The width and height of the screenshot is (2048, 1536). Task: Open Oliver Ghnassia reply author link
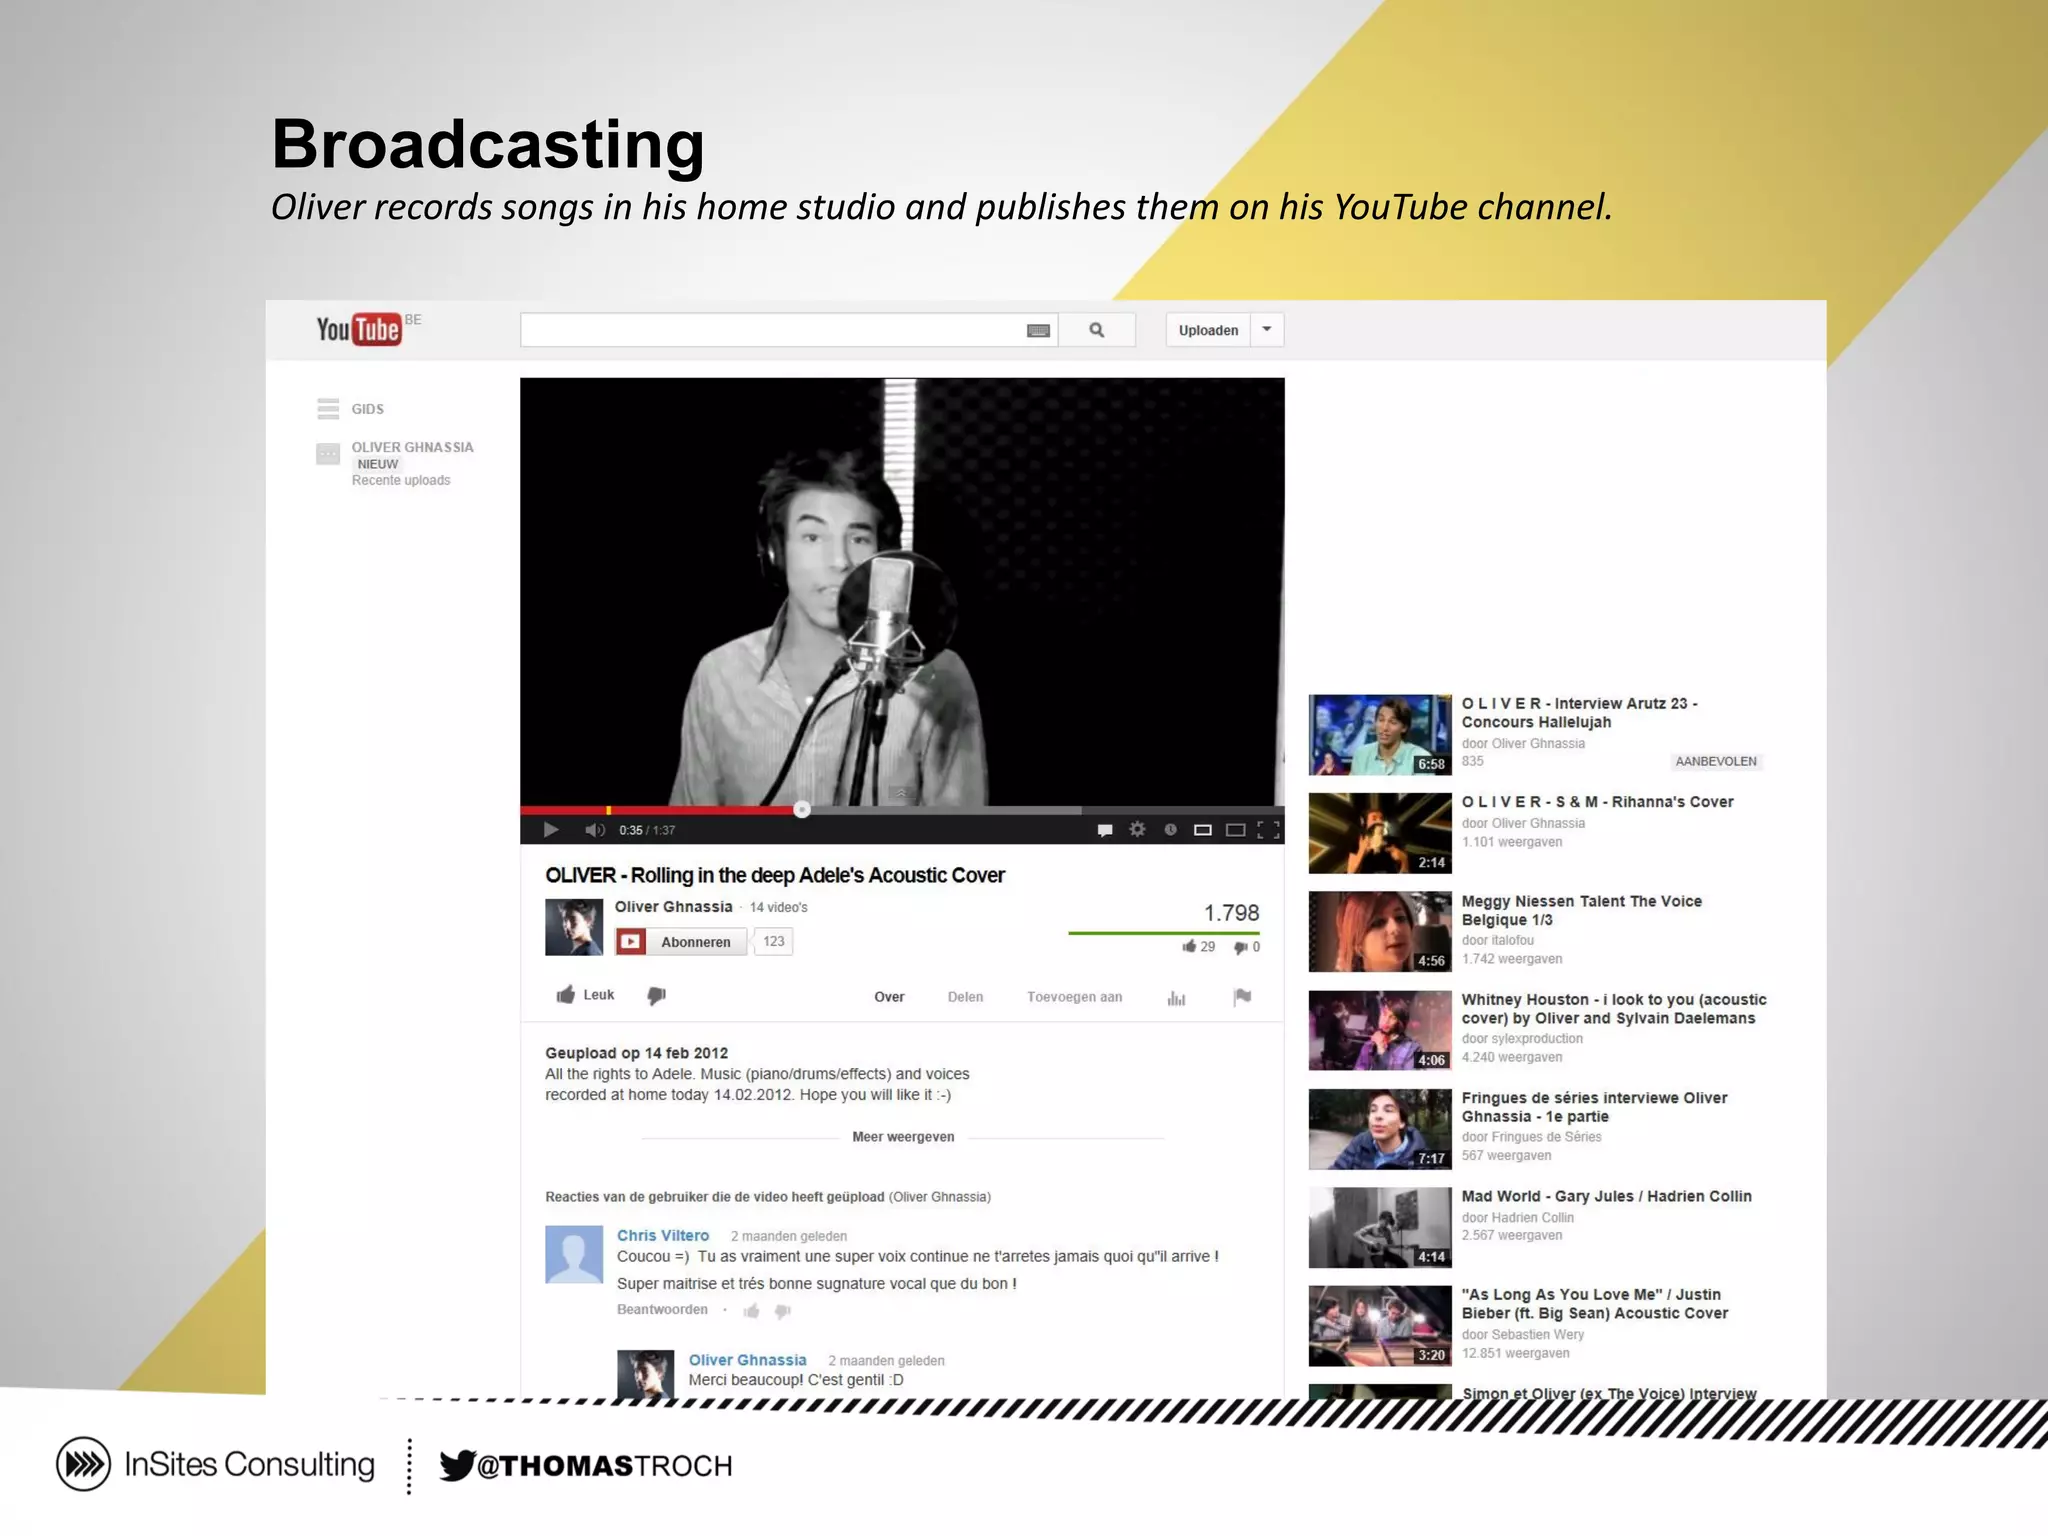[747, 1360]
